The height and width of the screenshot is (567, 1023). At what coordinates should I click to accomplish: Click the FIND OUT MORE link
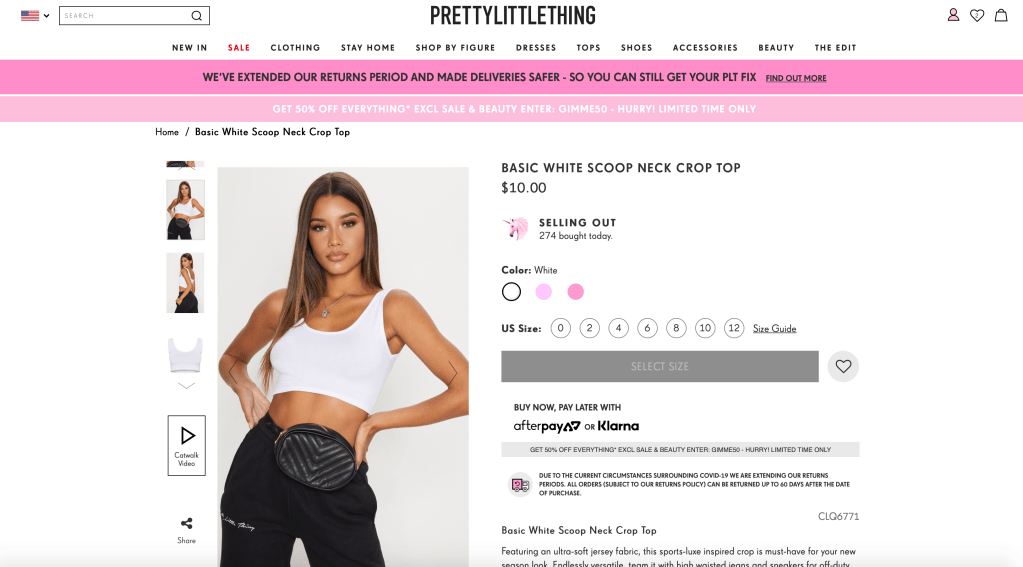[796, 78]
